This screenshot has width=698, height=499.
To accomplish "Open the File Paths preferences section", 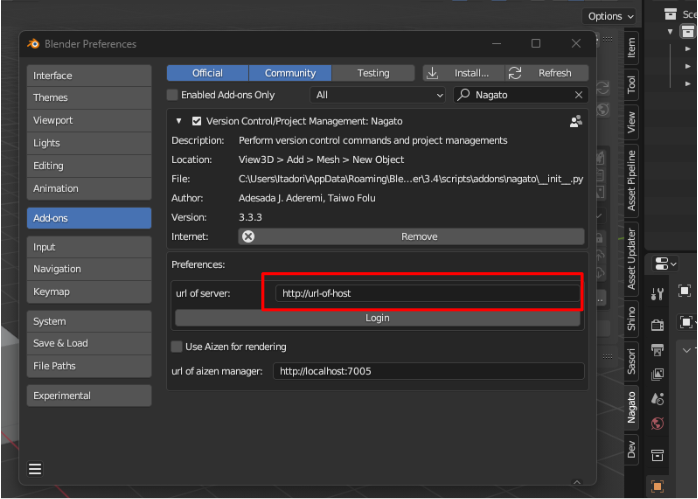I will [x=89, y=366].
